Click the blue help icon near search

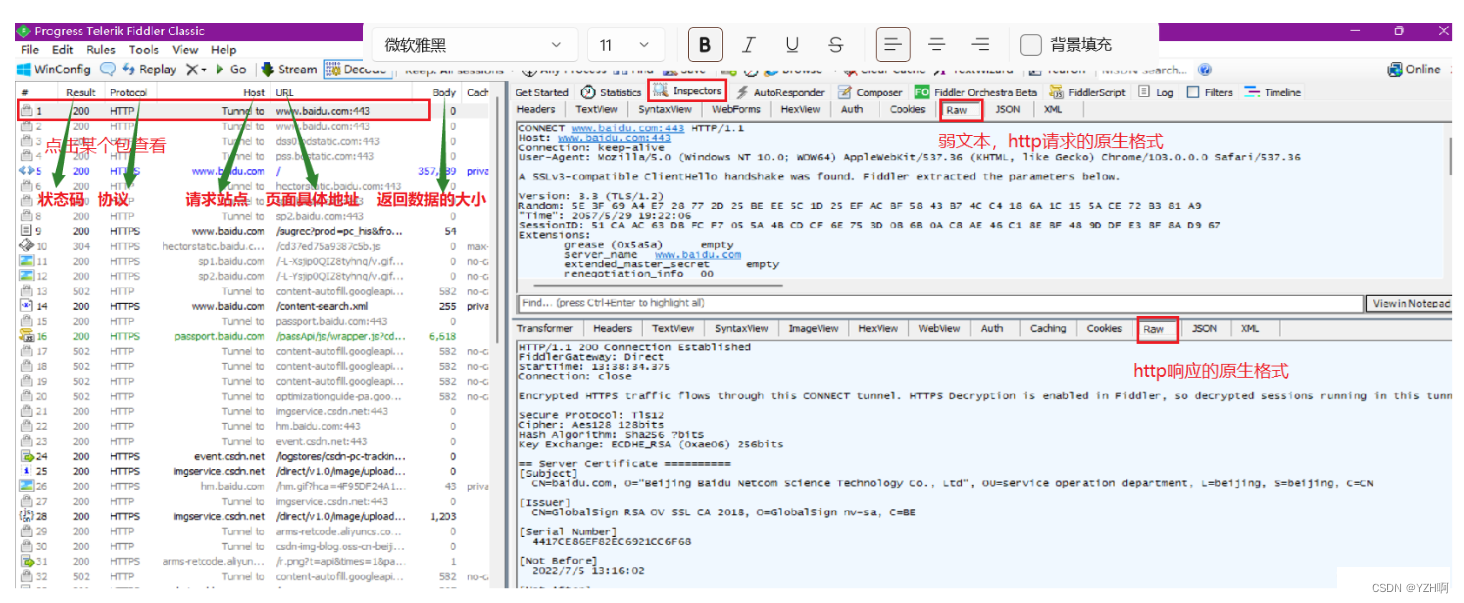pyautogui.click(x=1205, y=70)
